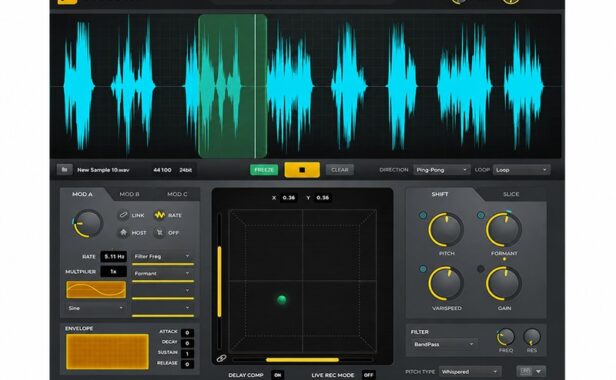Click the stop playback button

(x=302, y=170)
